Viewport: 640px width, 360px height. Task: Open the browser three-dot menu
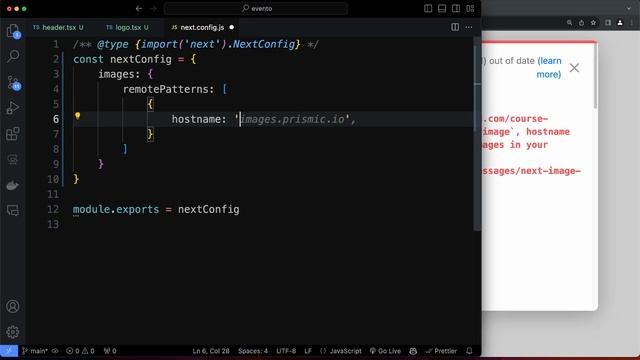click(x=632, y=23)
